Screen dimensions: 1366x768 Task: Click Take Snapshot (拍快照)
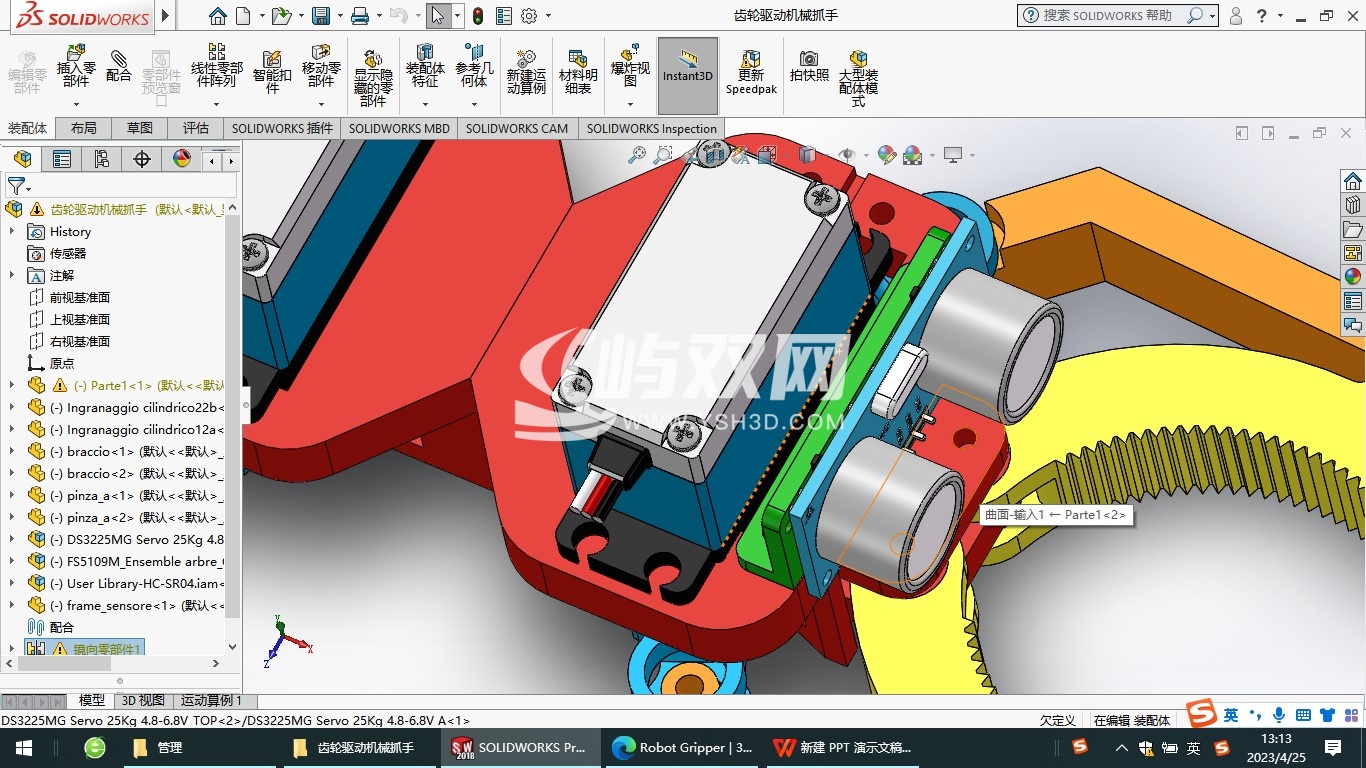tap(809, 67)
